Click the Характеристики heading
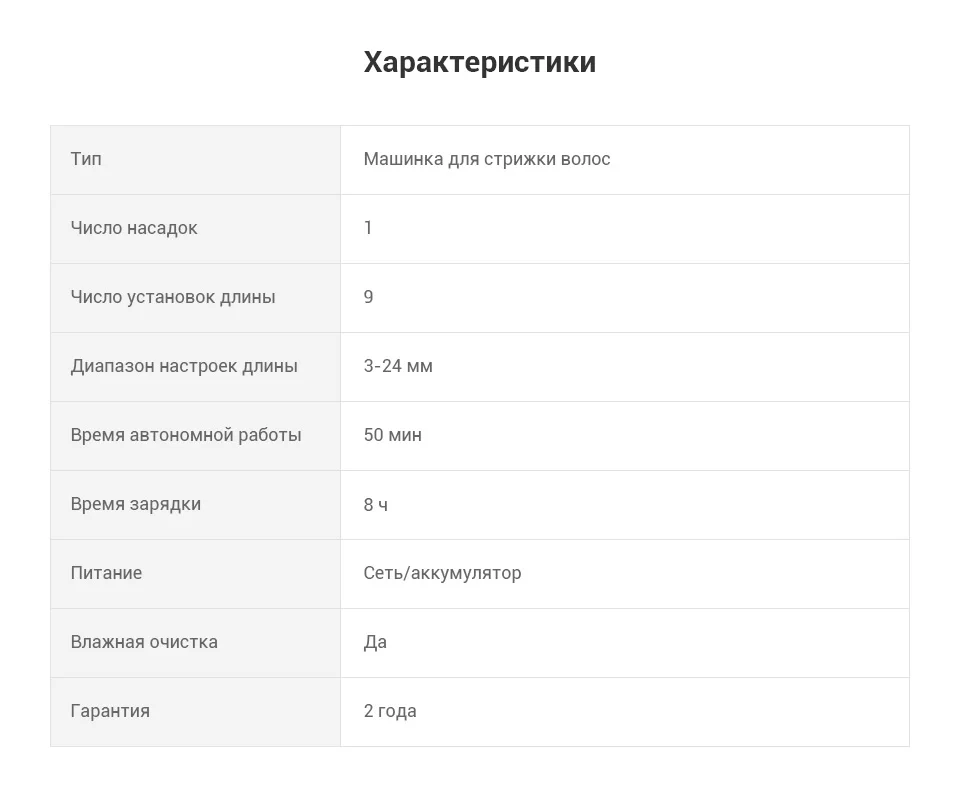This screenshot has width=960, height=796. click(479, 62)
